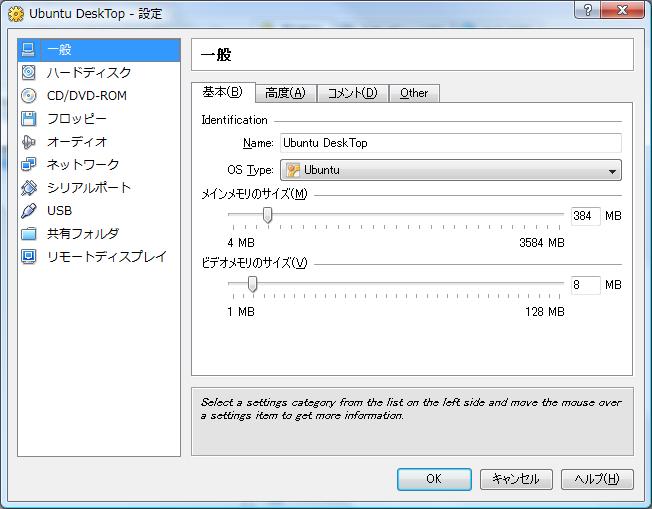Click the Ubuntu OS type icon
This screenshot has width=652, height=509.
tap(293, 170)
